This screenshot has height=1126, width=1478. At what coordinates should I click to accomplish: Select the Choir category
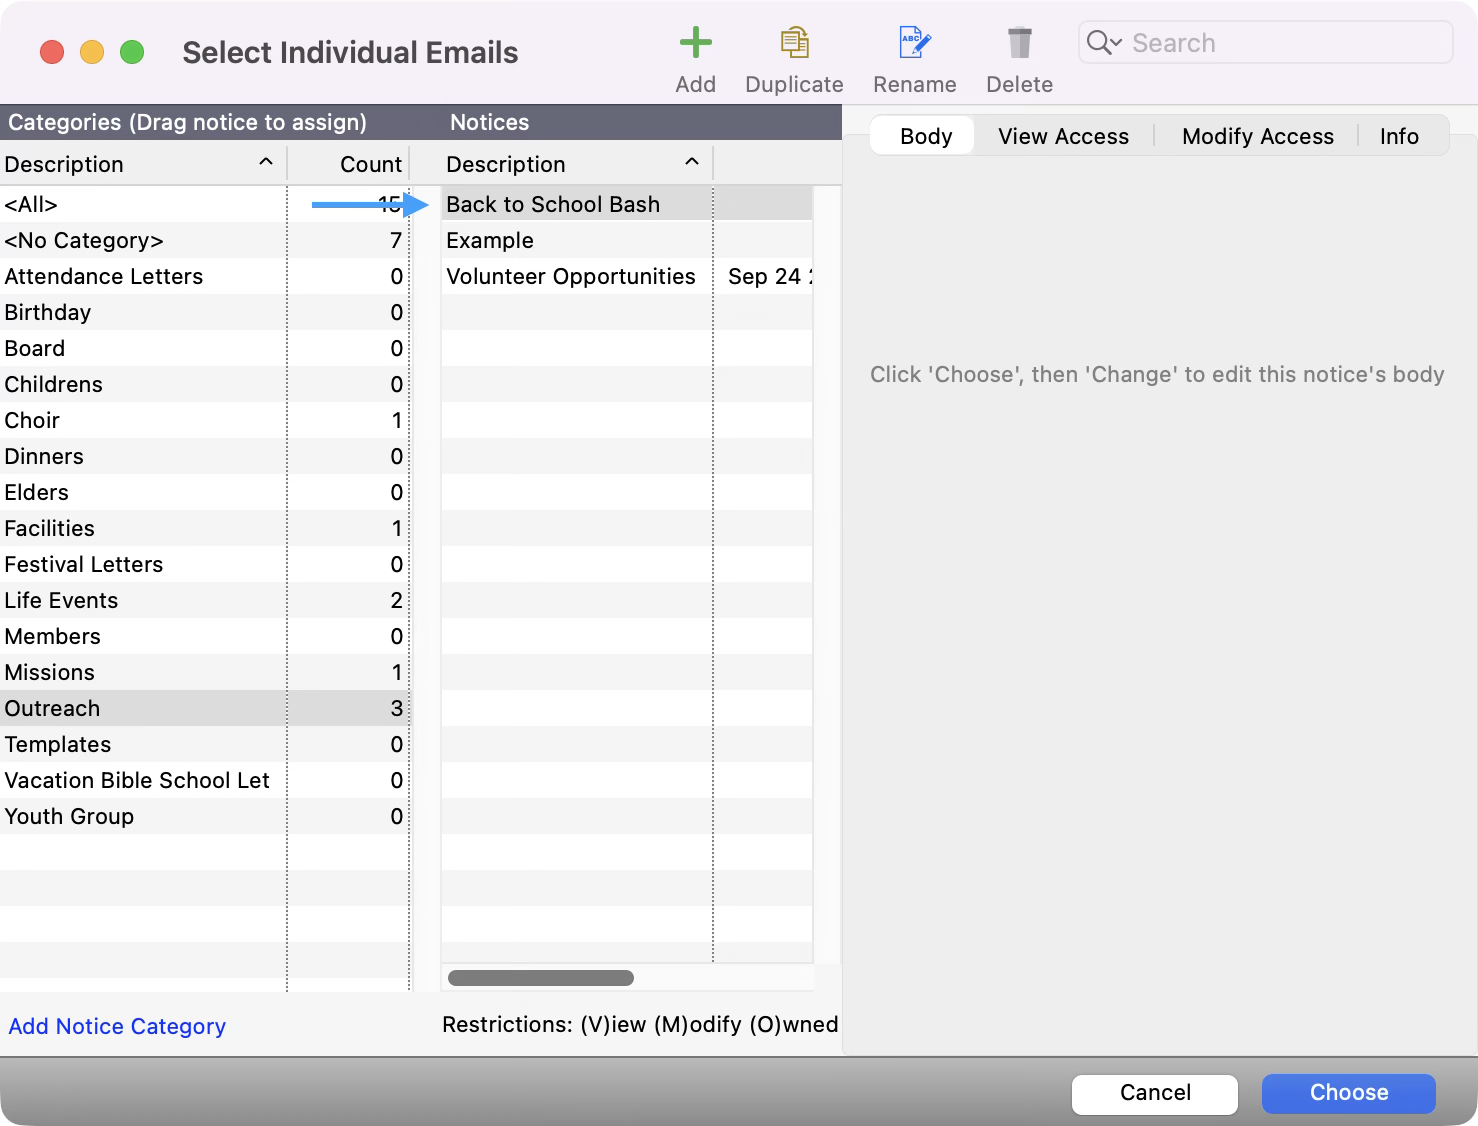(x=204, y=420)
